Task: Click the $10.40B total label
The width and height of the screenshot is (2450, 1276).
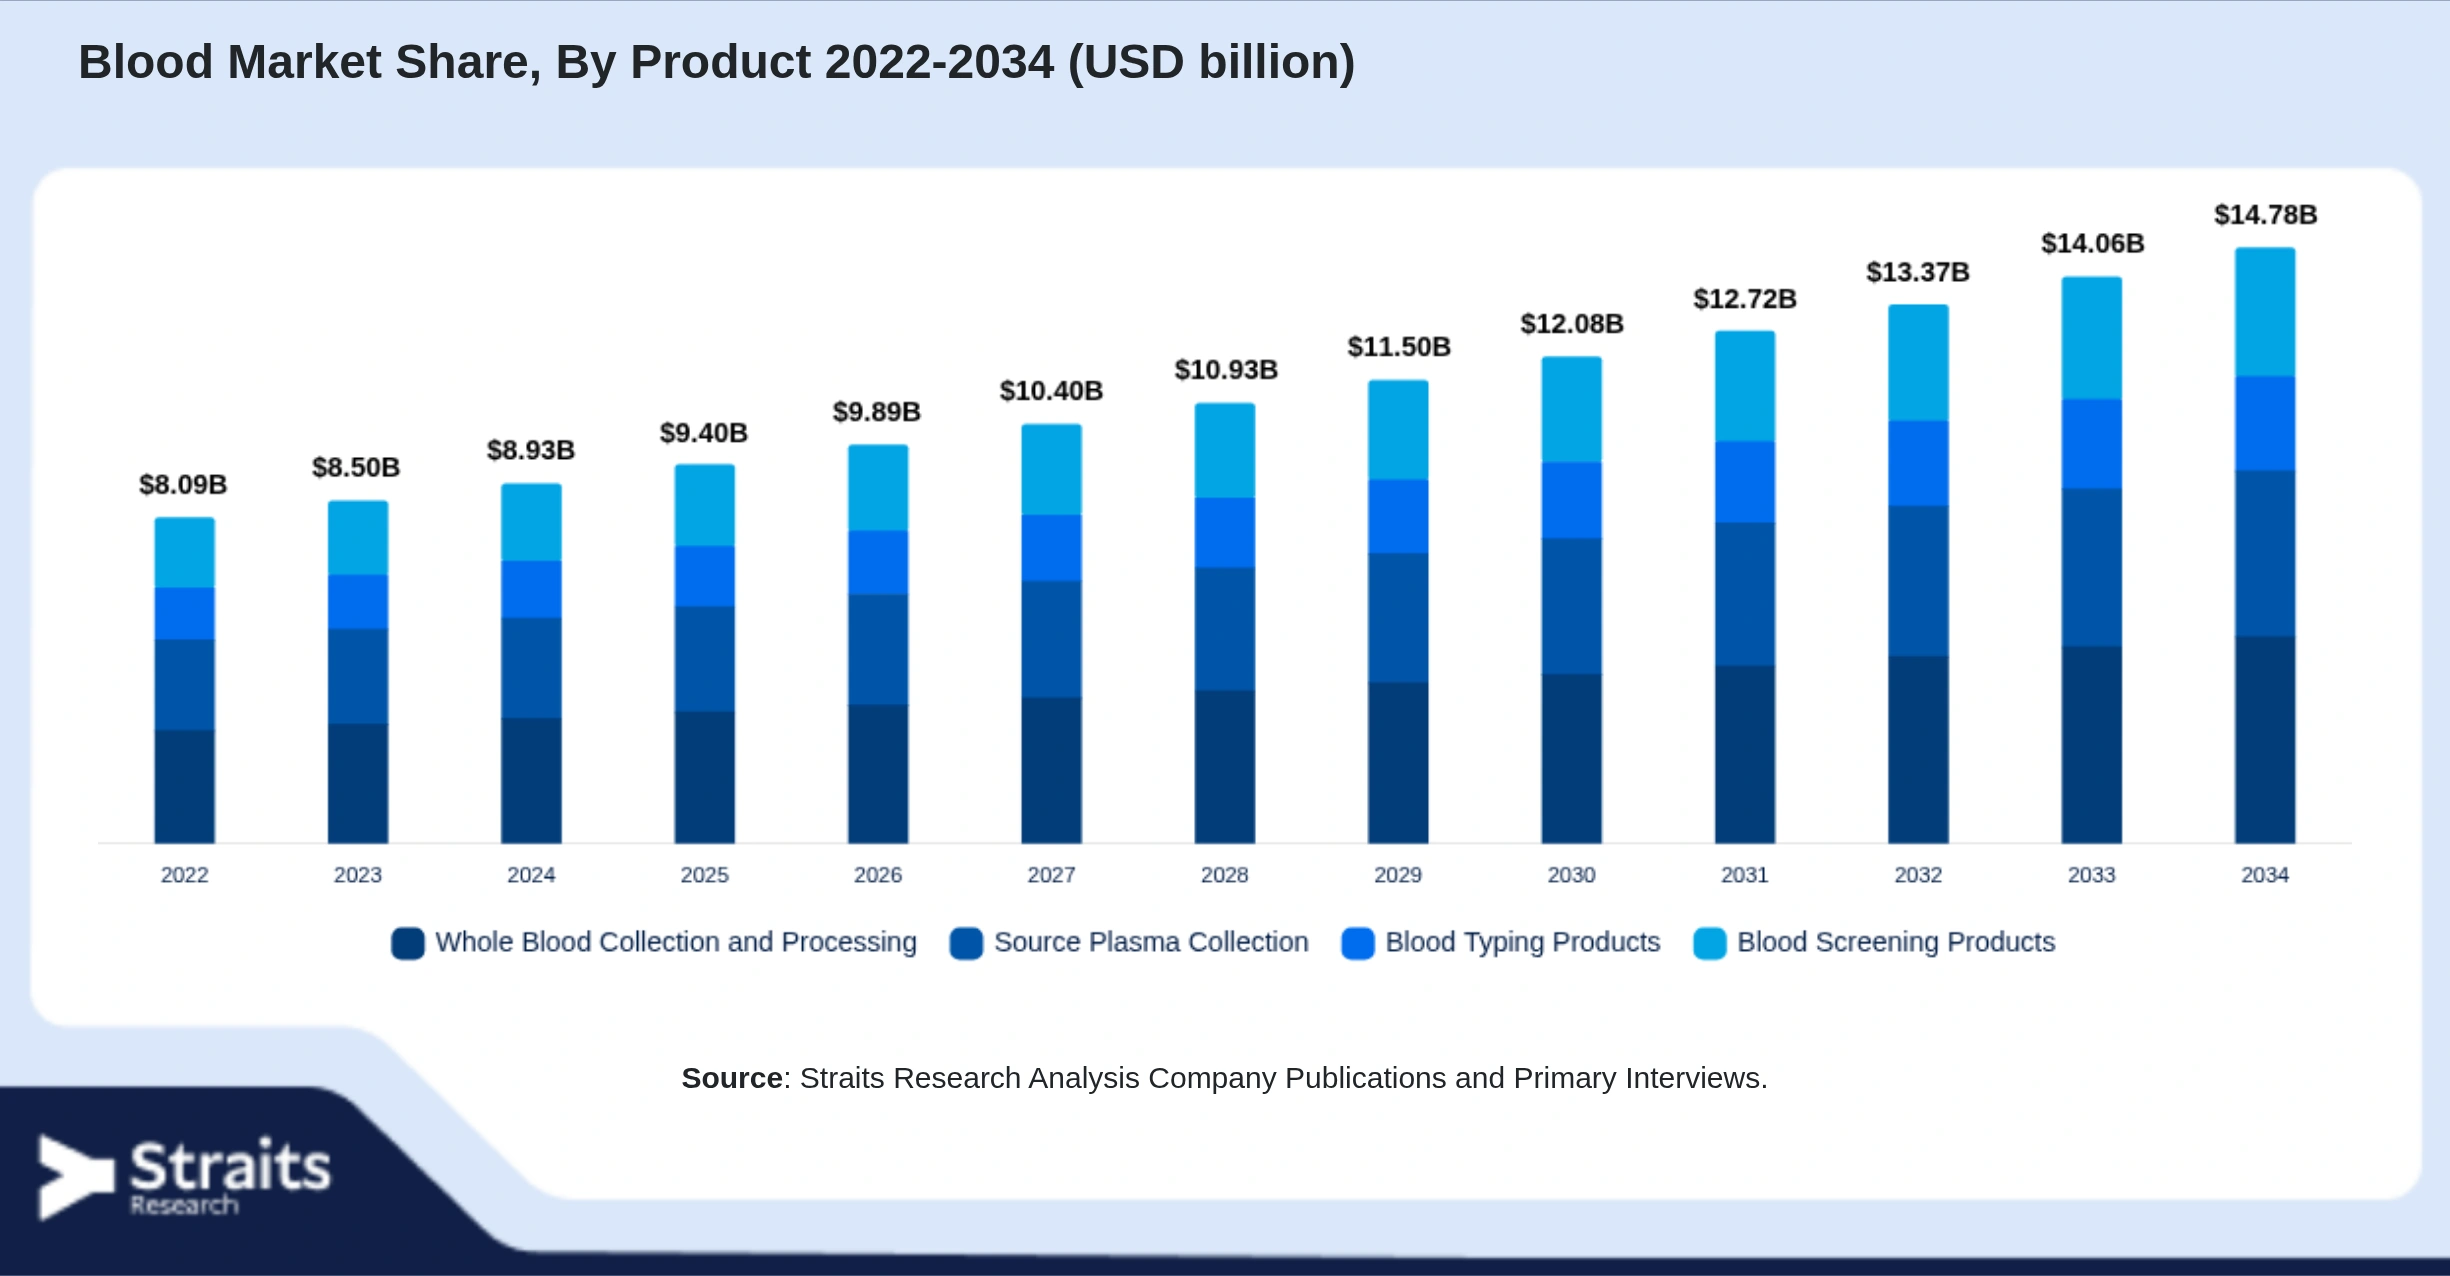Action: 1051,391
